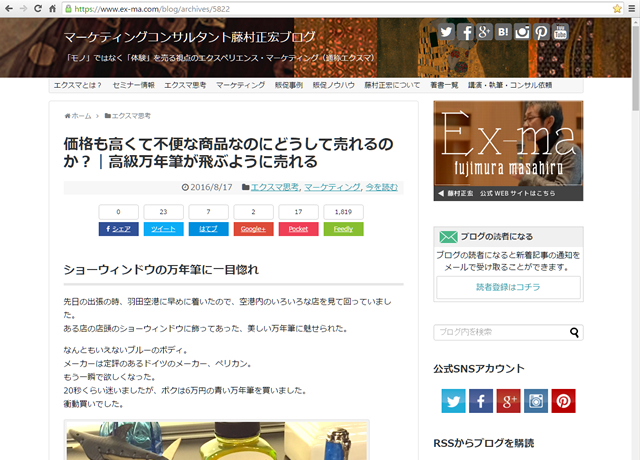Screen dimensions: 640x460
Task: Click the header Hatena B! icon
Action: coord(503,33)
